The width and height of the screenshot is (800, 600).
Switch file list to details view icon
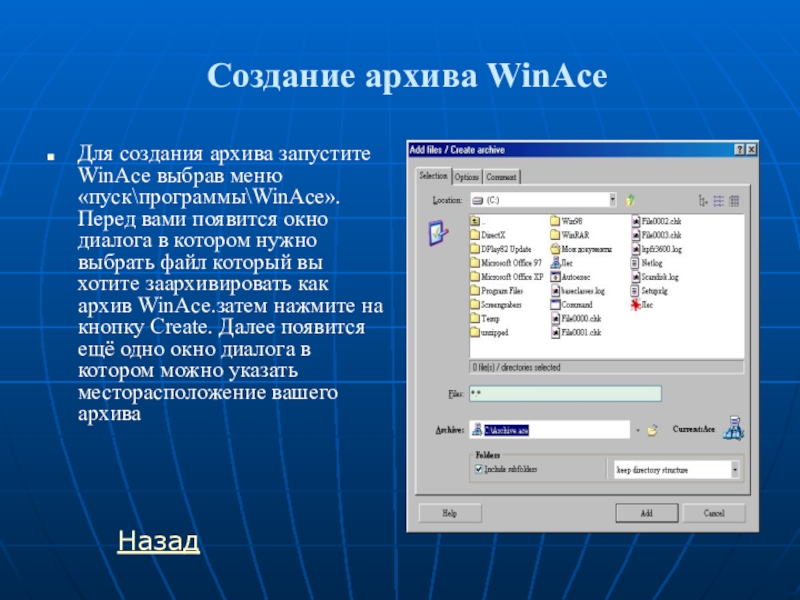[734, 201]
